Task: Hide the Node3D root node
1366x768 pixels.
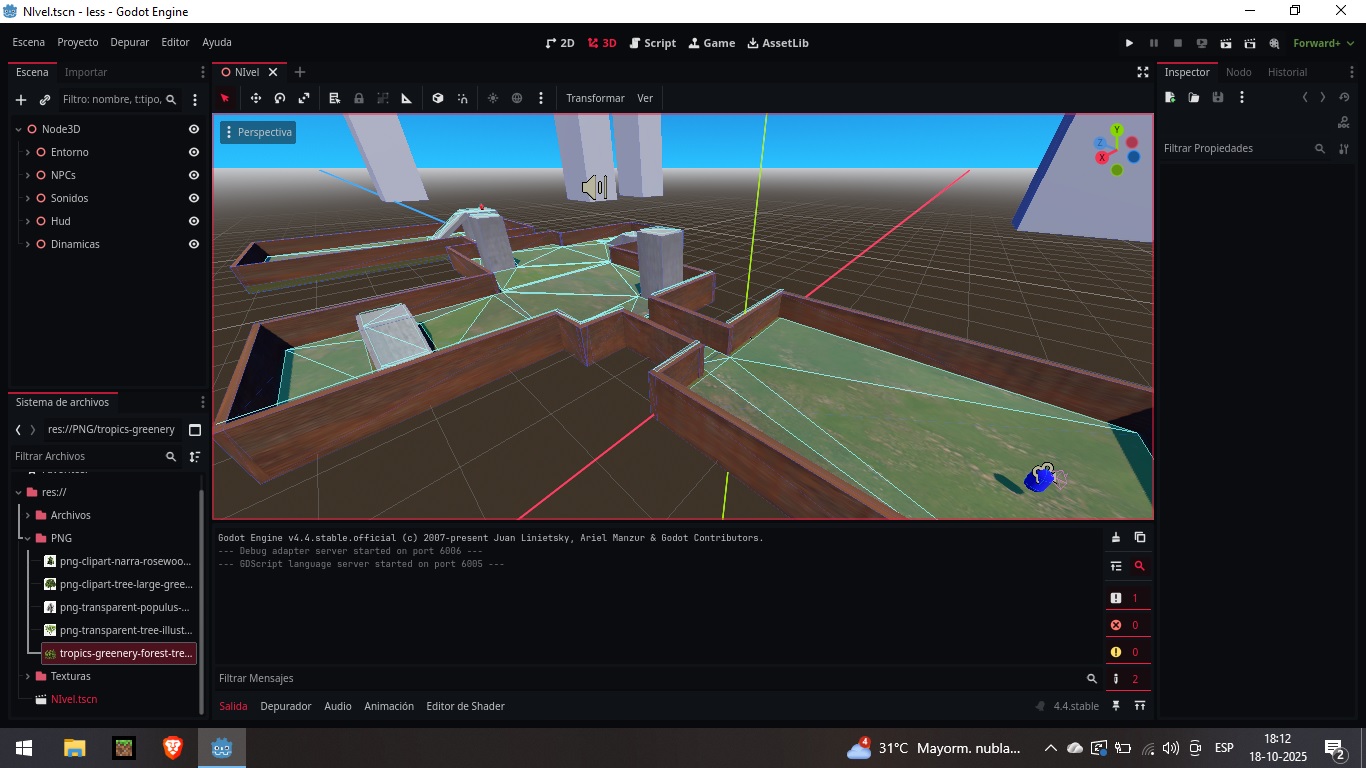Action: [194, 129]
